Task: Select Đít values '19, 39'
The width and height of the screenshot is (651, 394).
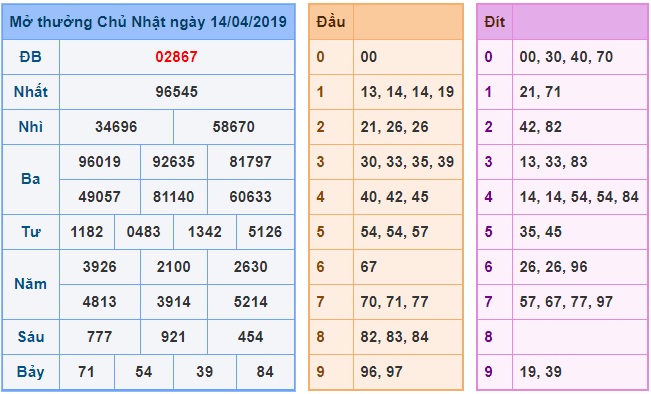Action: [x=540, y=372]
